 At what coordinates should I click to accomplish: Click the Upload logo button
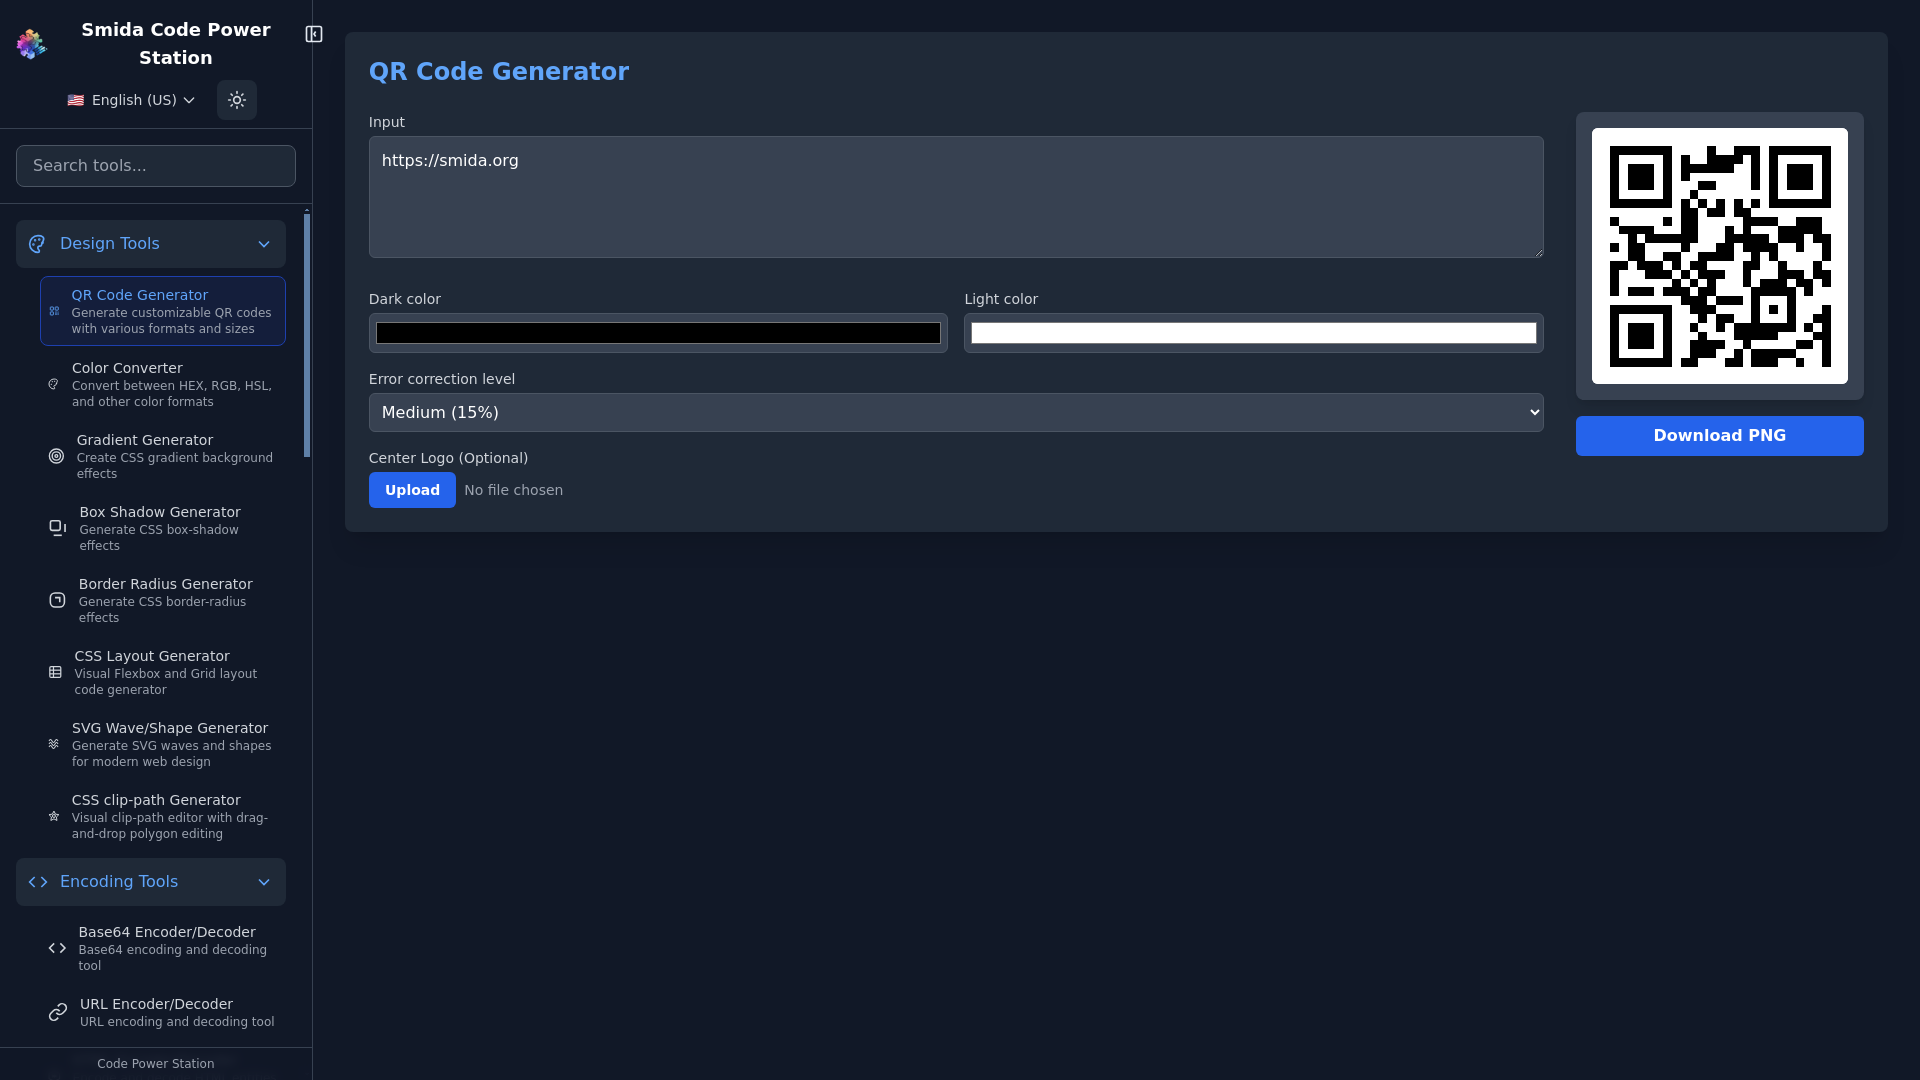tap(412, 490)
